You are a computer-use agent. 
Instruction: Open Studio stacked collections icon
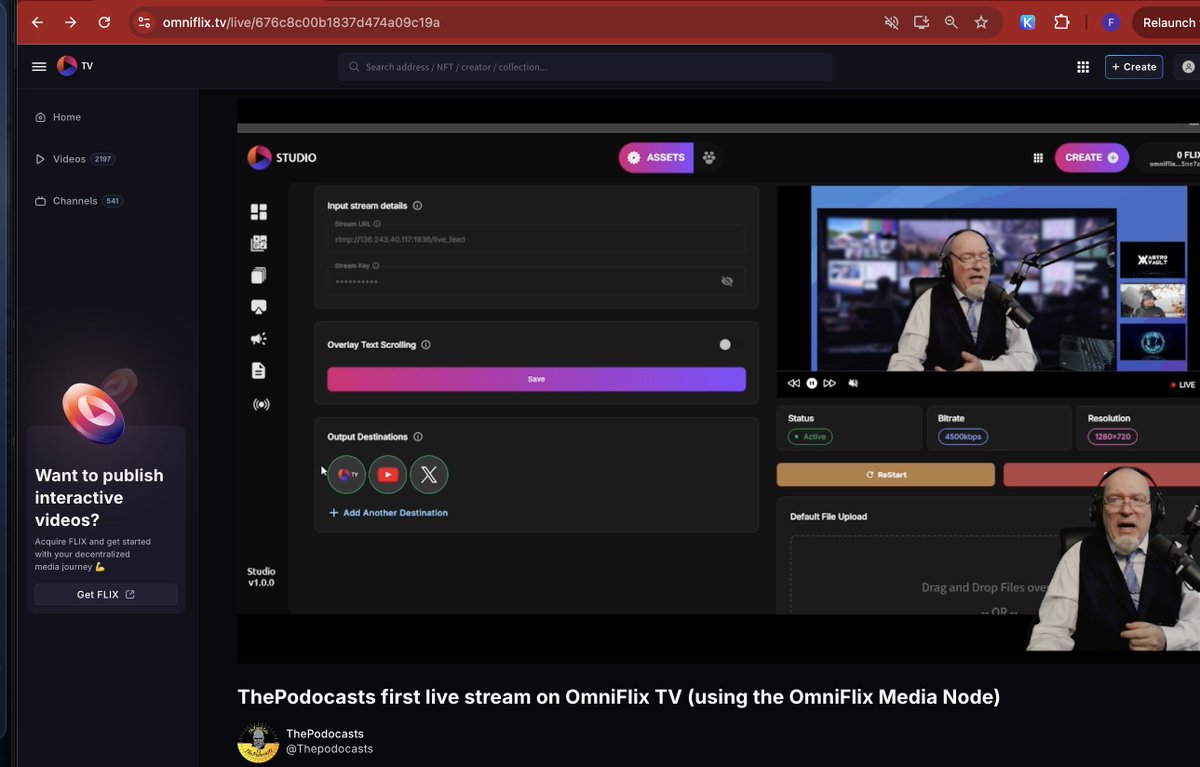(259, 275)
